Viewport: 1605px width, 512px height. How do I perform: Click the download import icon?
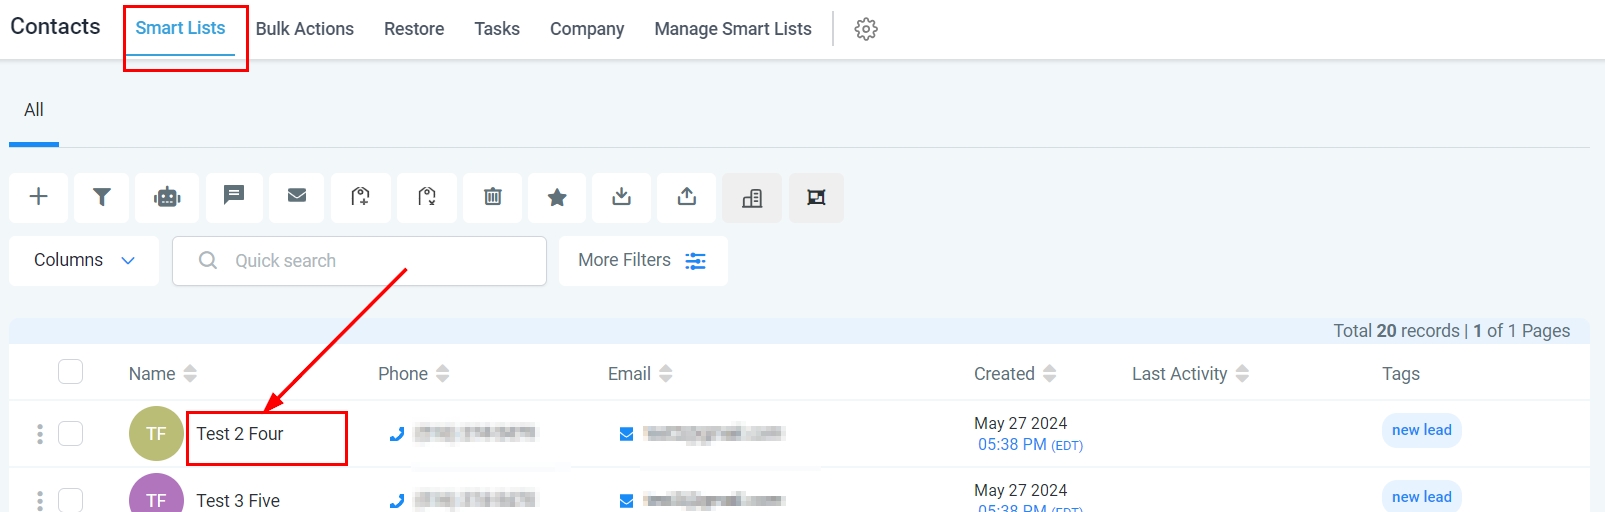point(622,197)
